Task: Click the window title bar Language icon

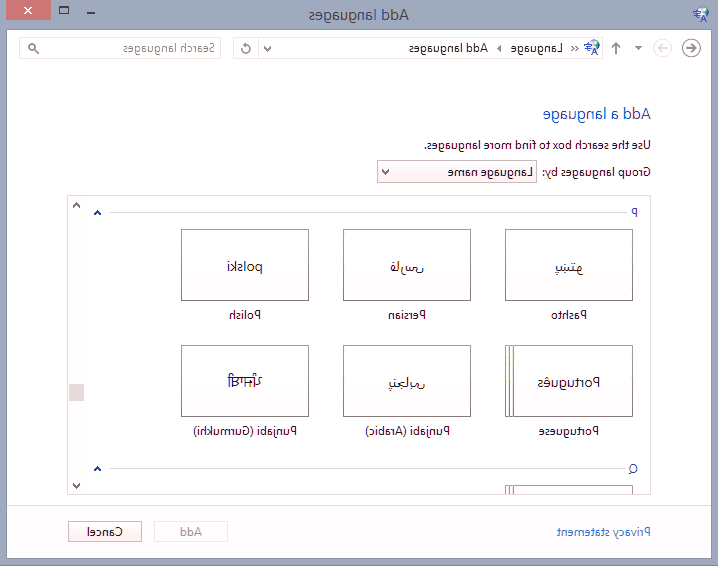Action: tap(700, 15)
